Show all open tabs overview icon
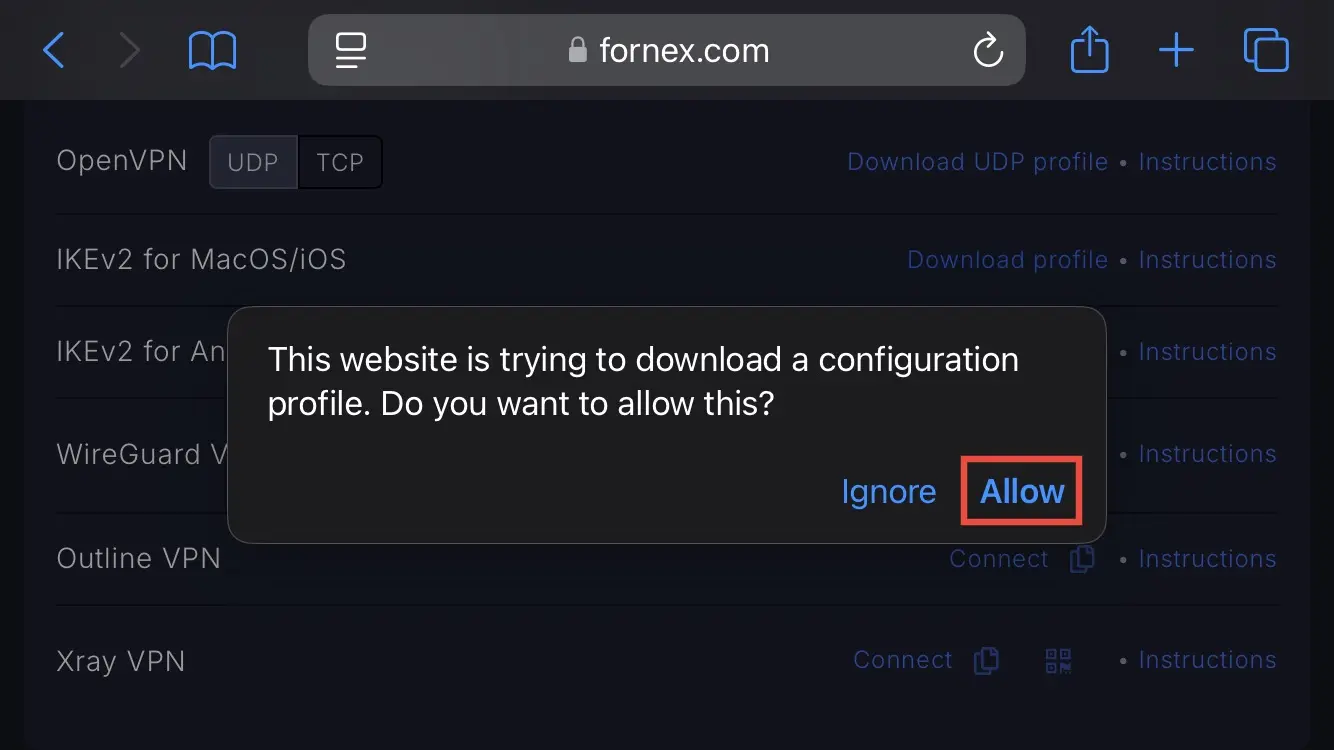 pos(1266,50)
